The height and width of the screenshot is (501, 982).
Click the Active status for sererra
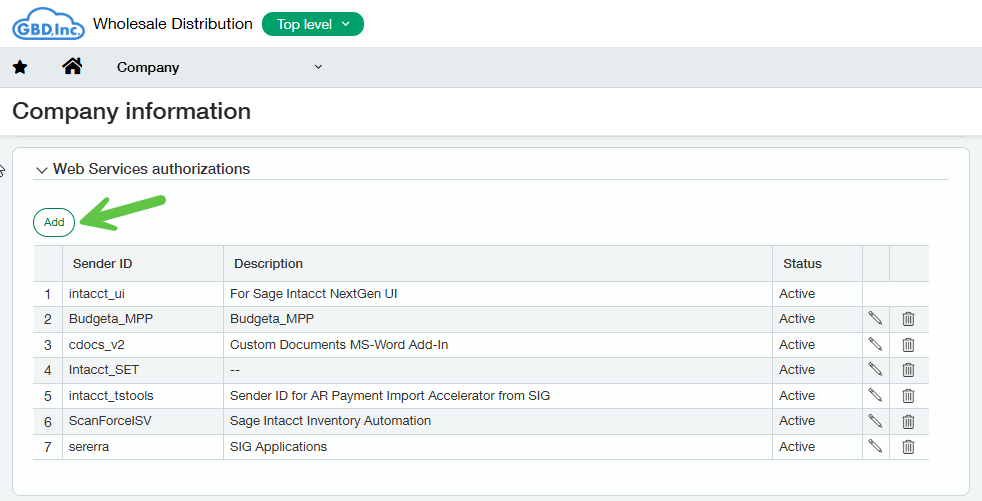797,447
